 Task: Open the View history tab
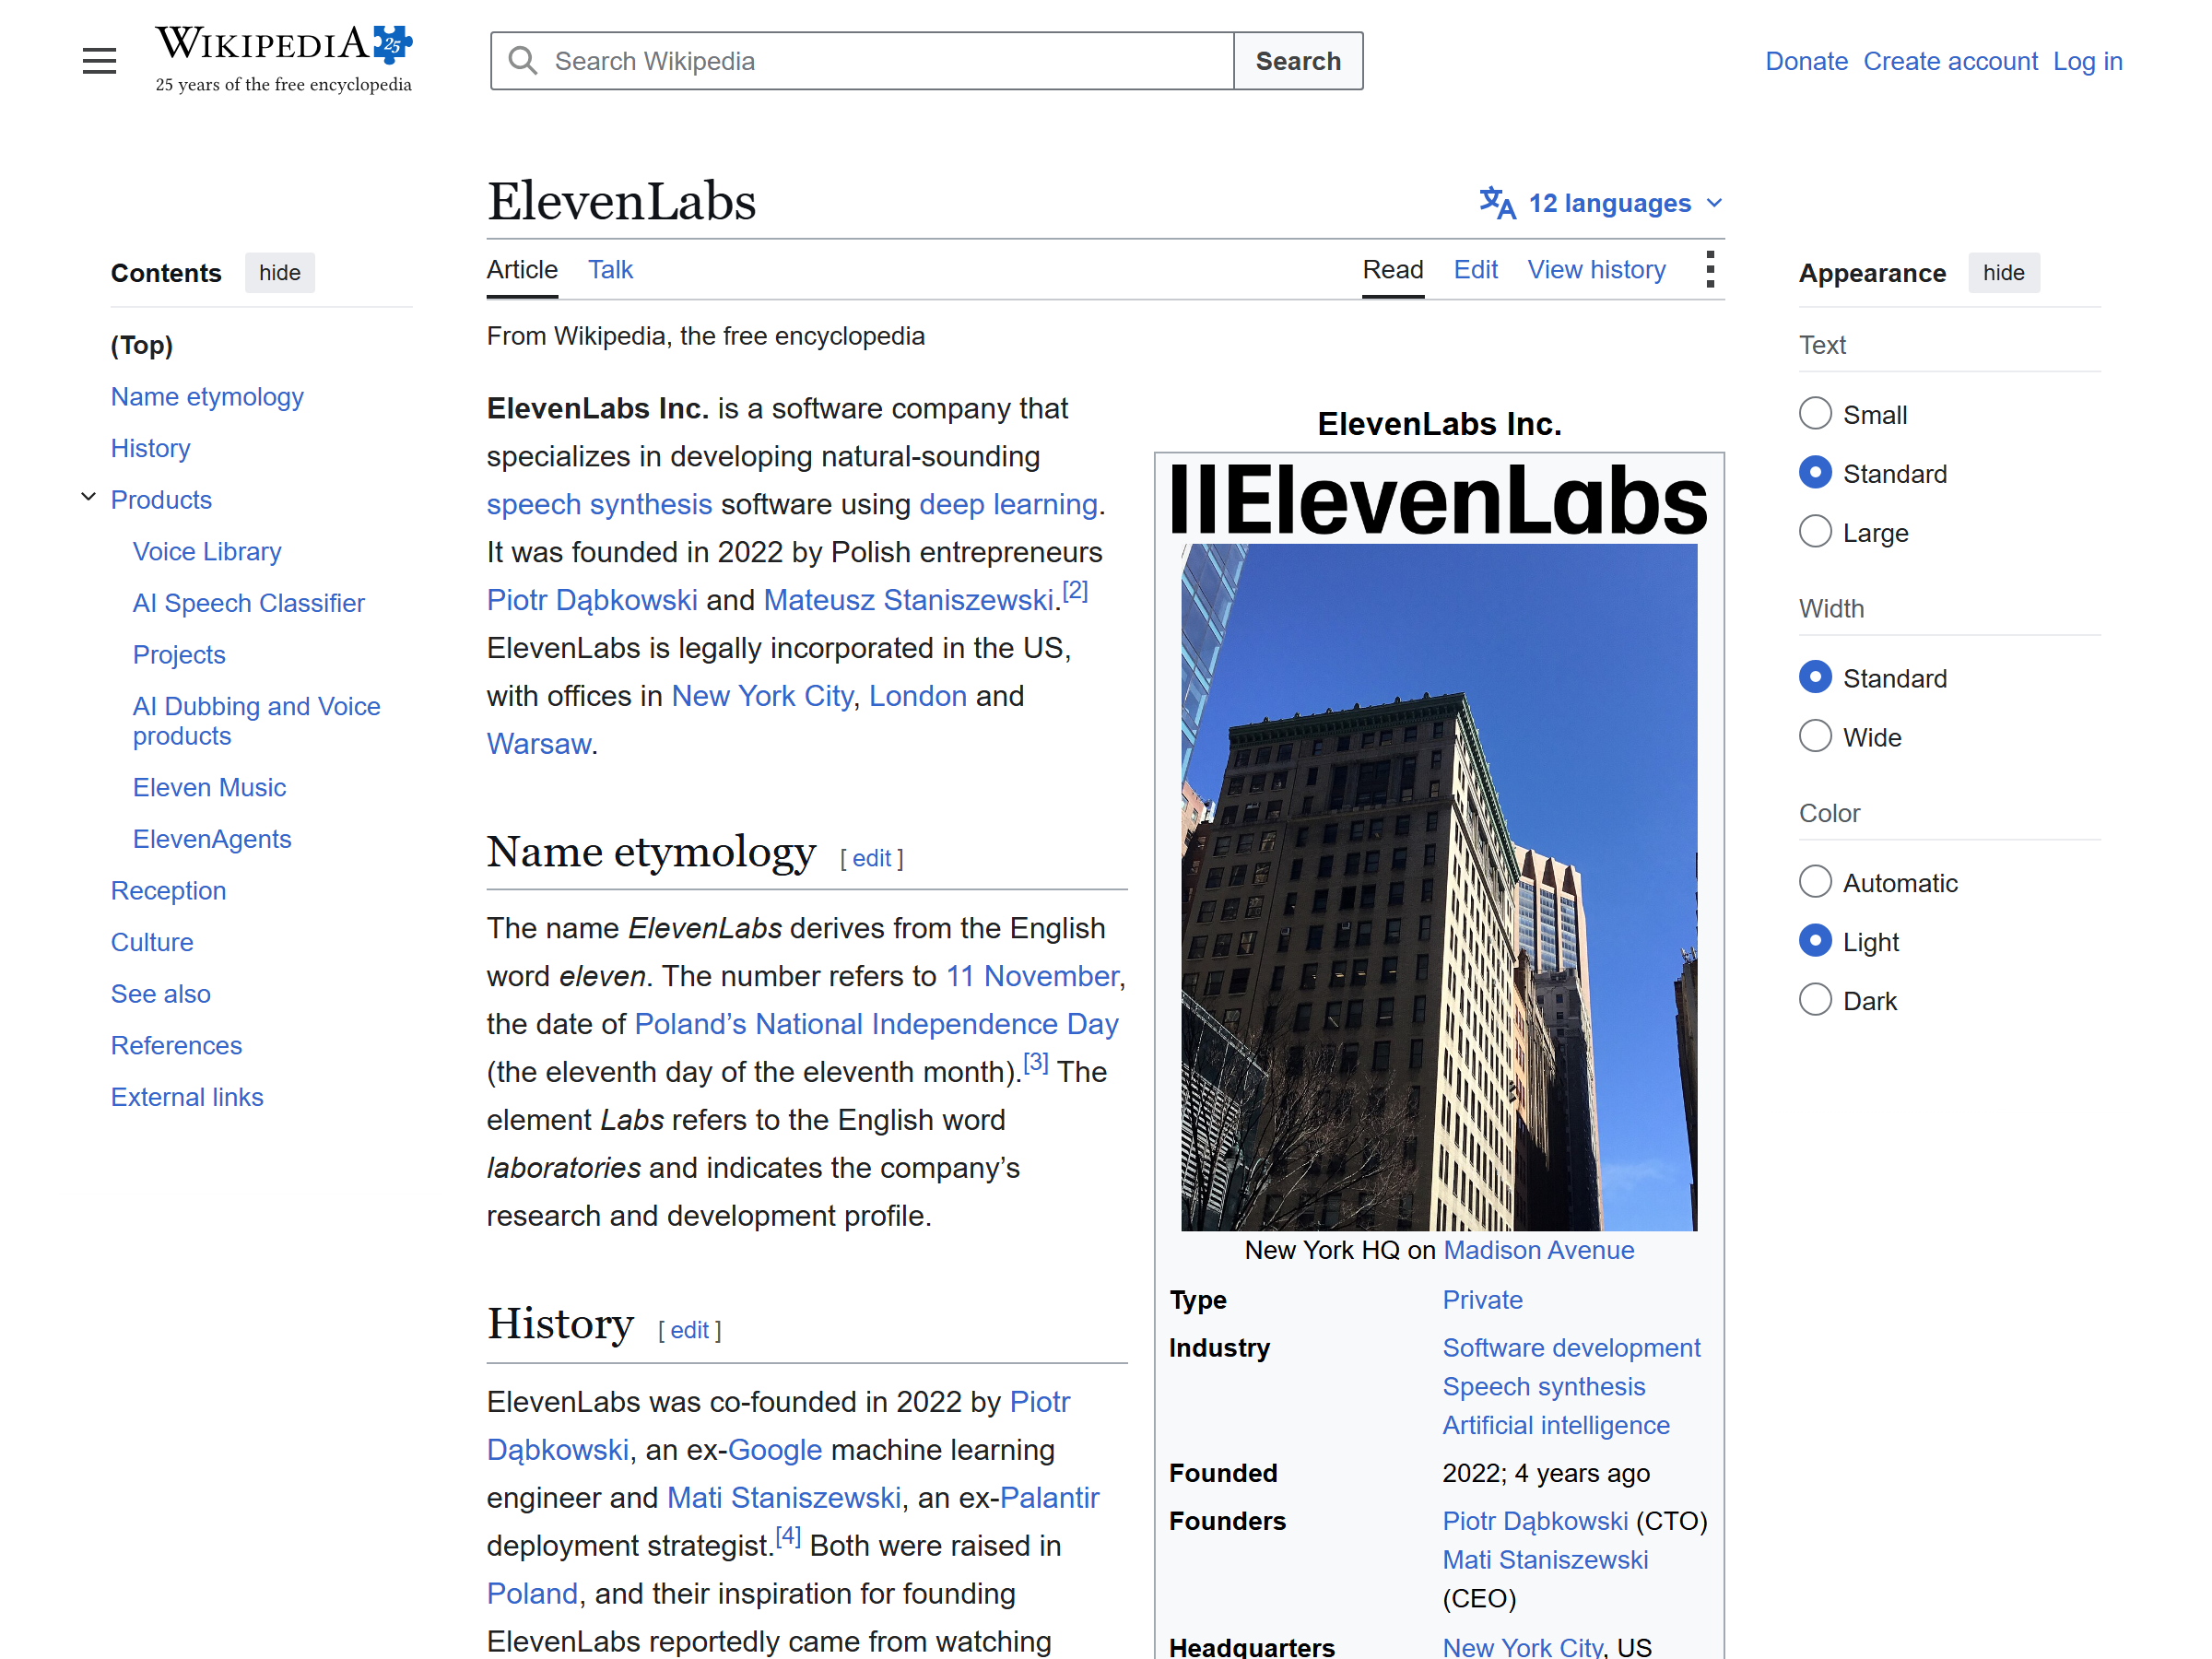pos(1596,270)
